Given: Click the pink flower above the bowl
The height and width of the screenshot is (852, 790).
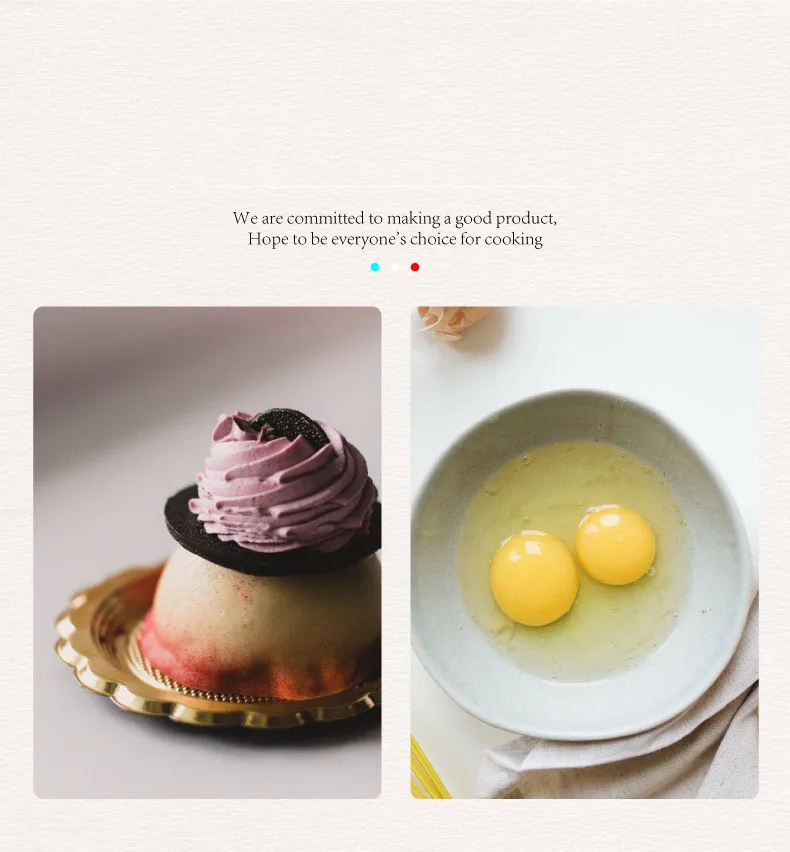Looking at the screenshot, I should pos(454,322).
